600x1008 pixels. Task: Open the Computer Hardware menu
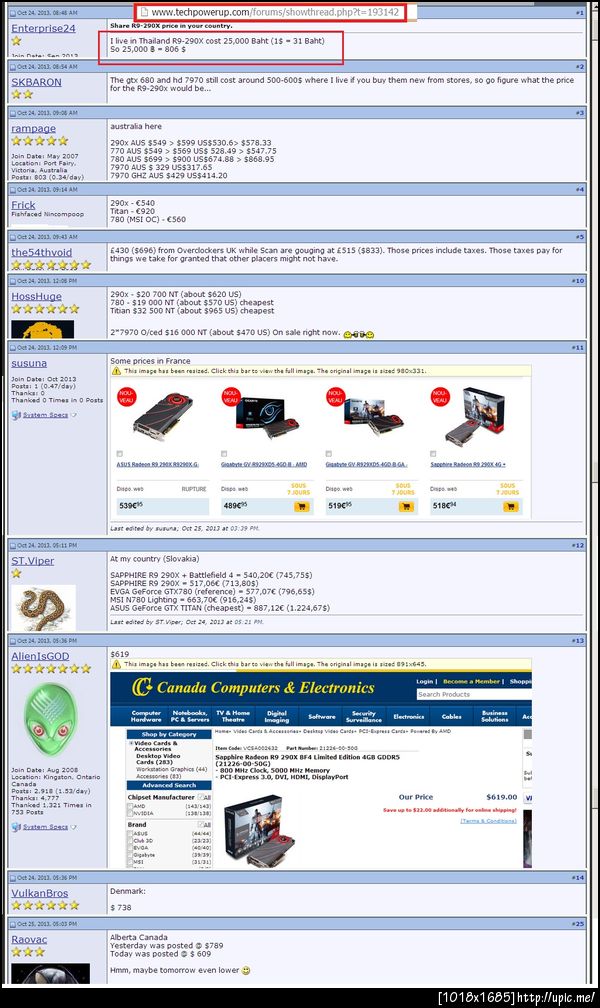click(x=146, y=716)
